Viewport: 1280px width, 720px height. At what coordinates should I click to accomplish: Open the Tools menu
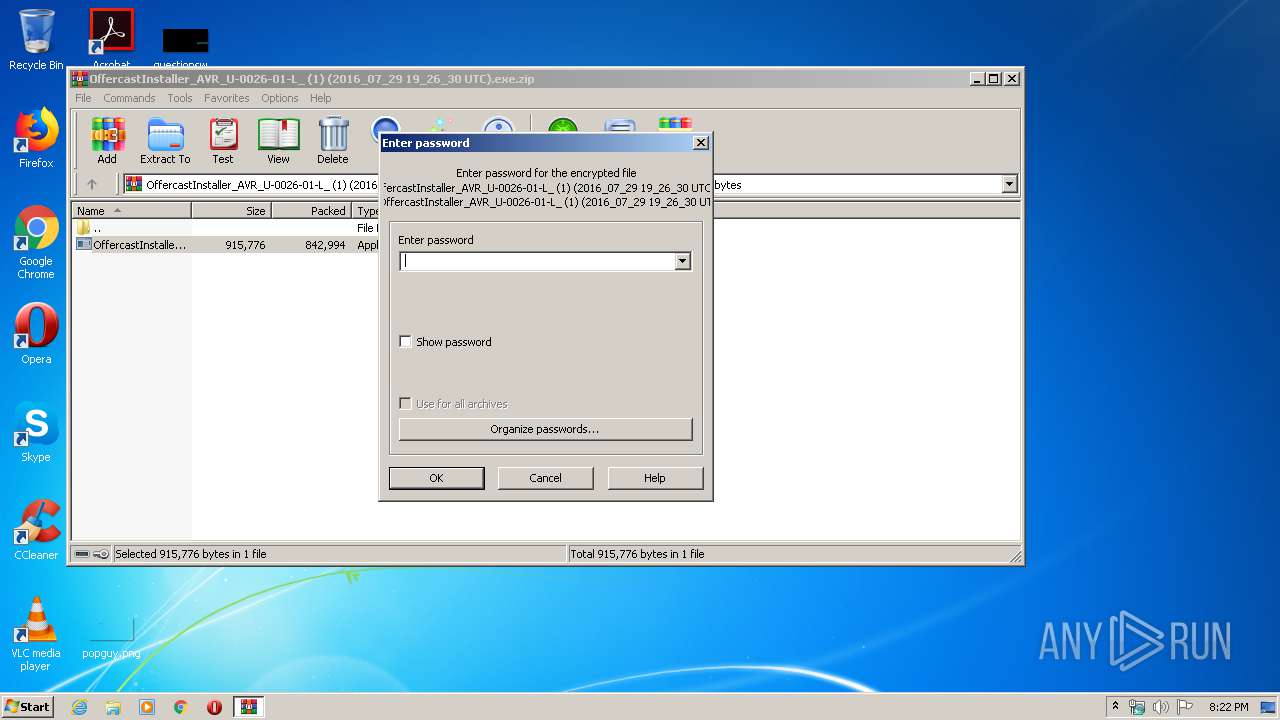pyautogui.click(x=180, y=98)
